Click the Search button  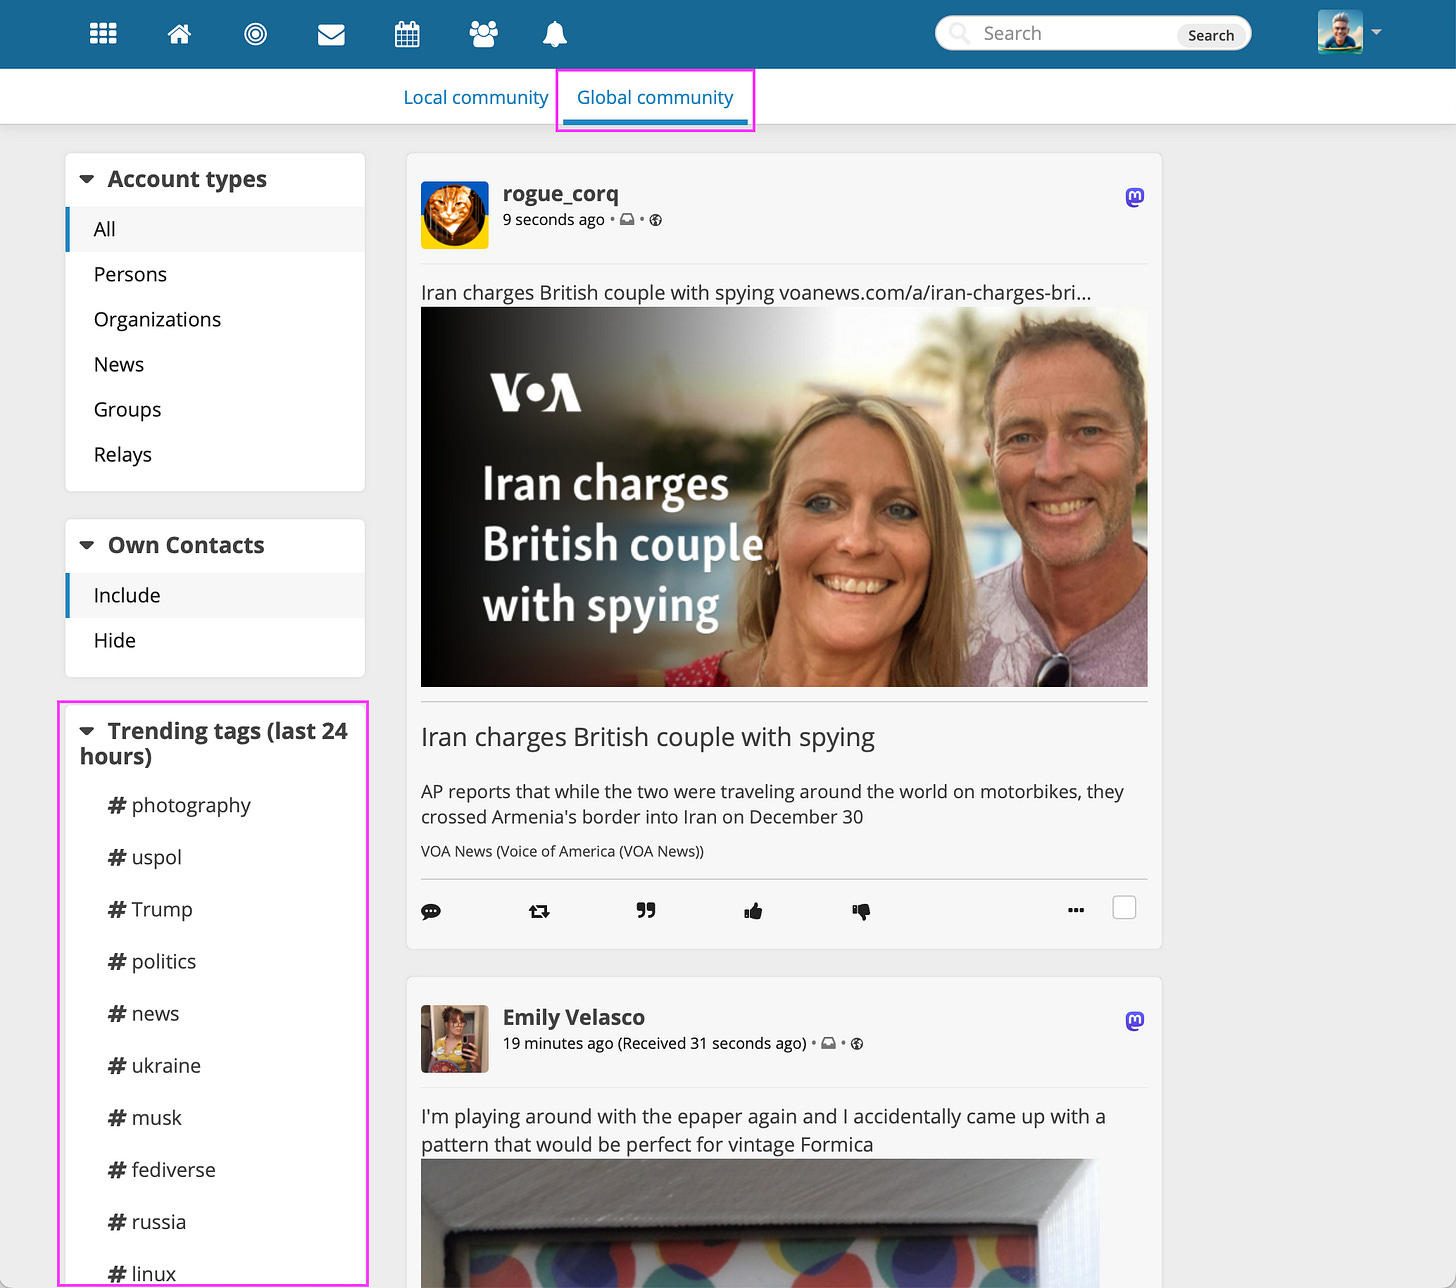pos(1210,35)
